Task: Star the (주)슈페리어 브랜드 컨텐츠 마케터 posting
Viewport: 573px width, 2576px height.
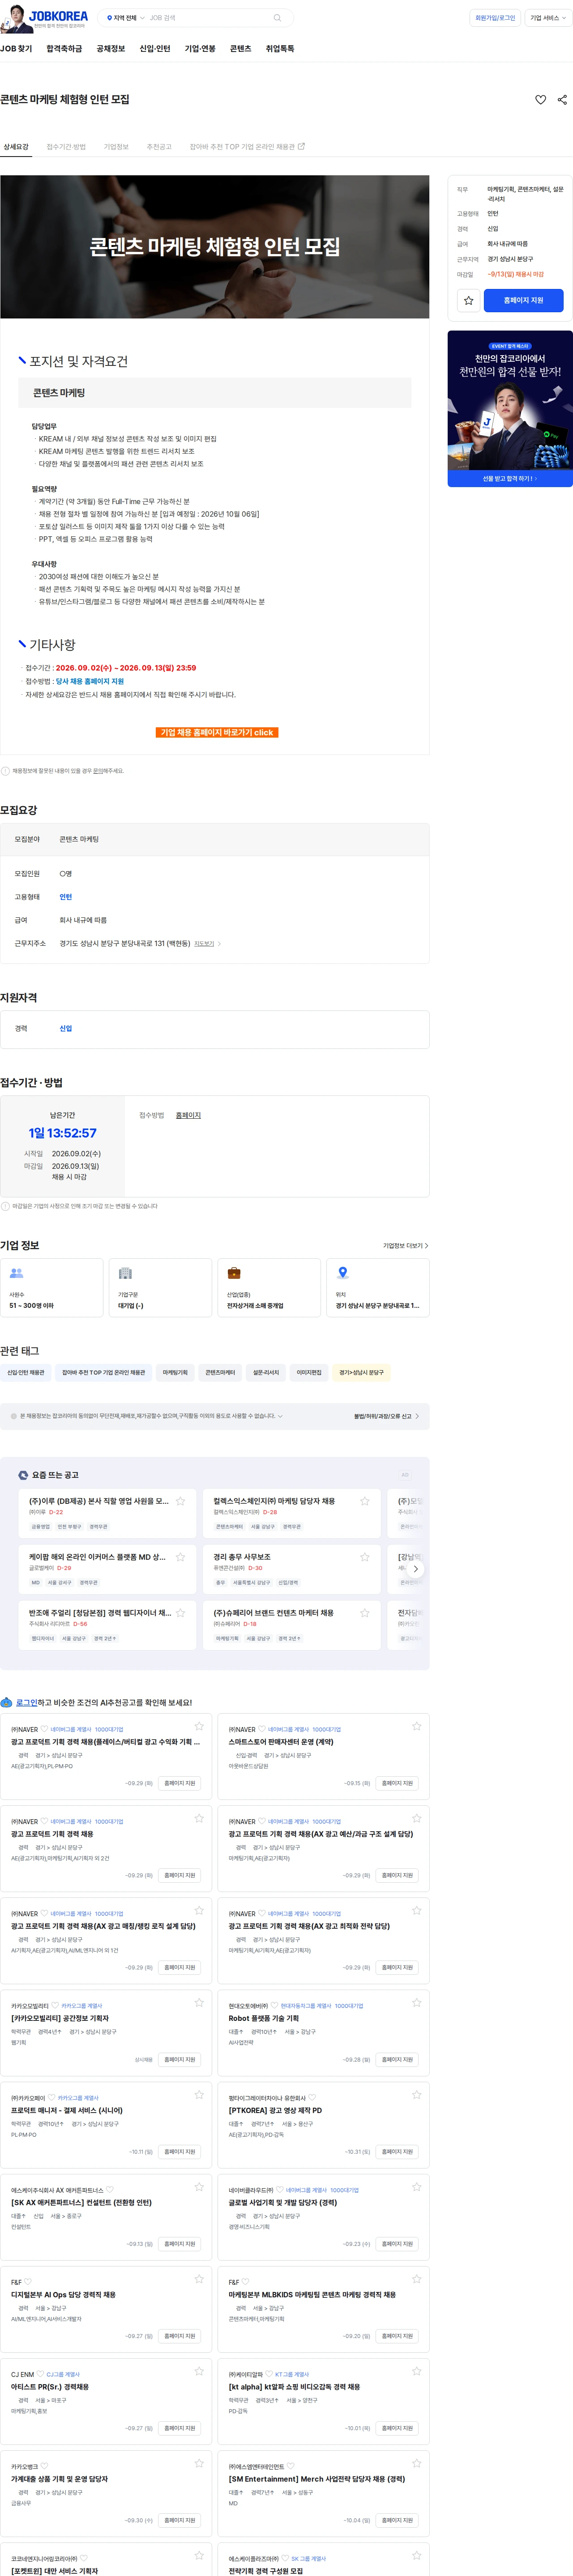Action: point(364,1613)
